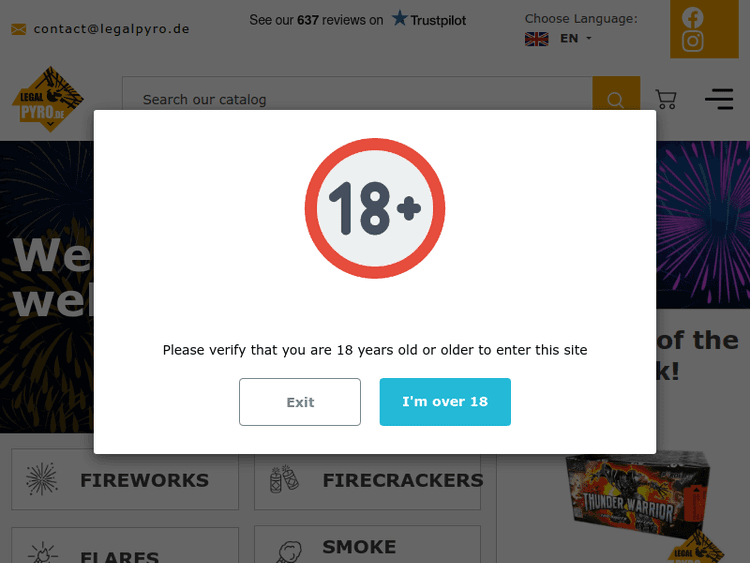Click the envelope email icon
The width and height of the screenshot is (750, 563).
[x=19, y=29]
